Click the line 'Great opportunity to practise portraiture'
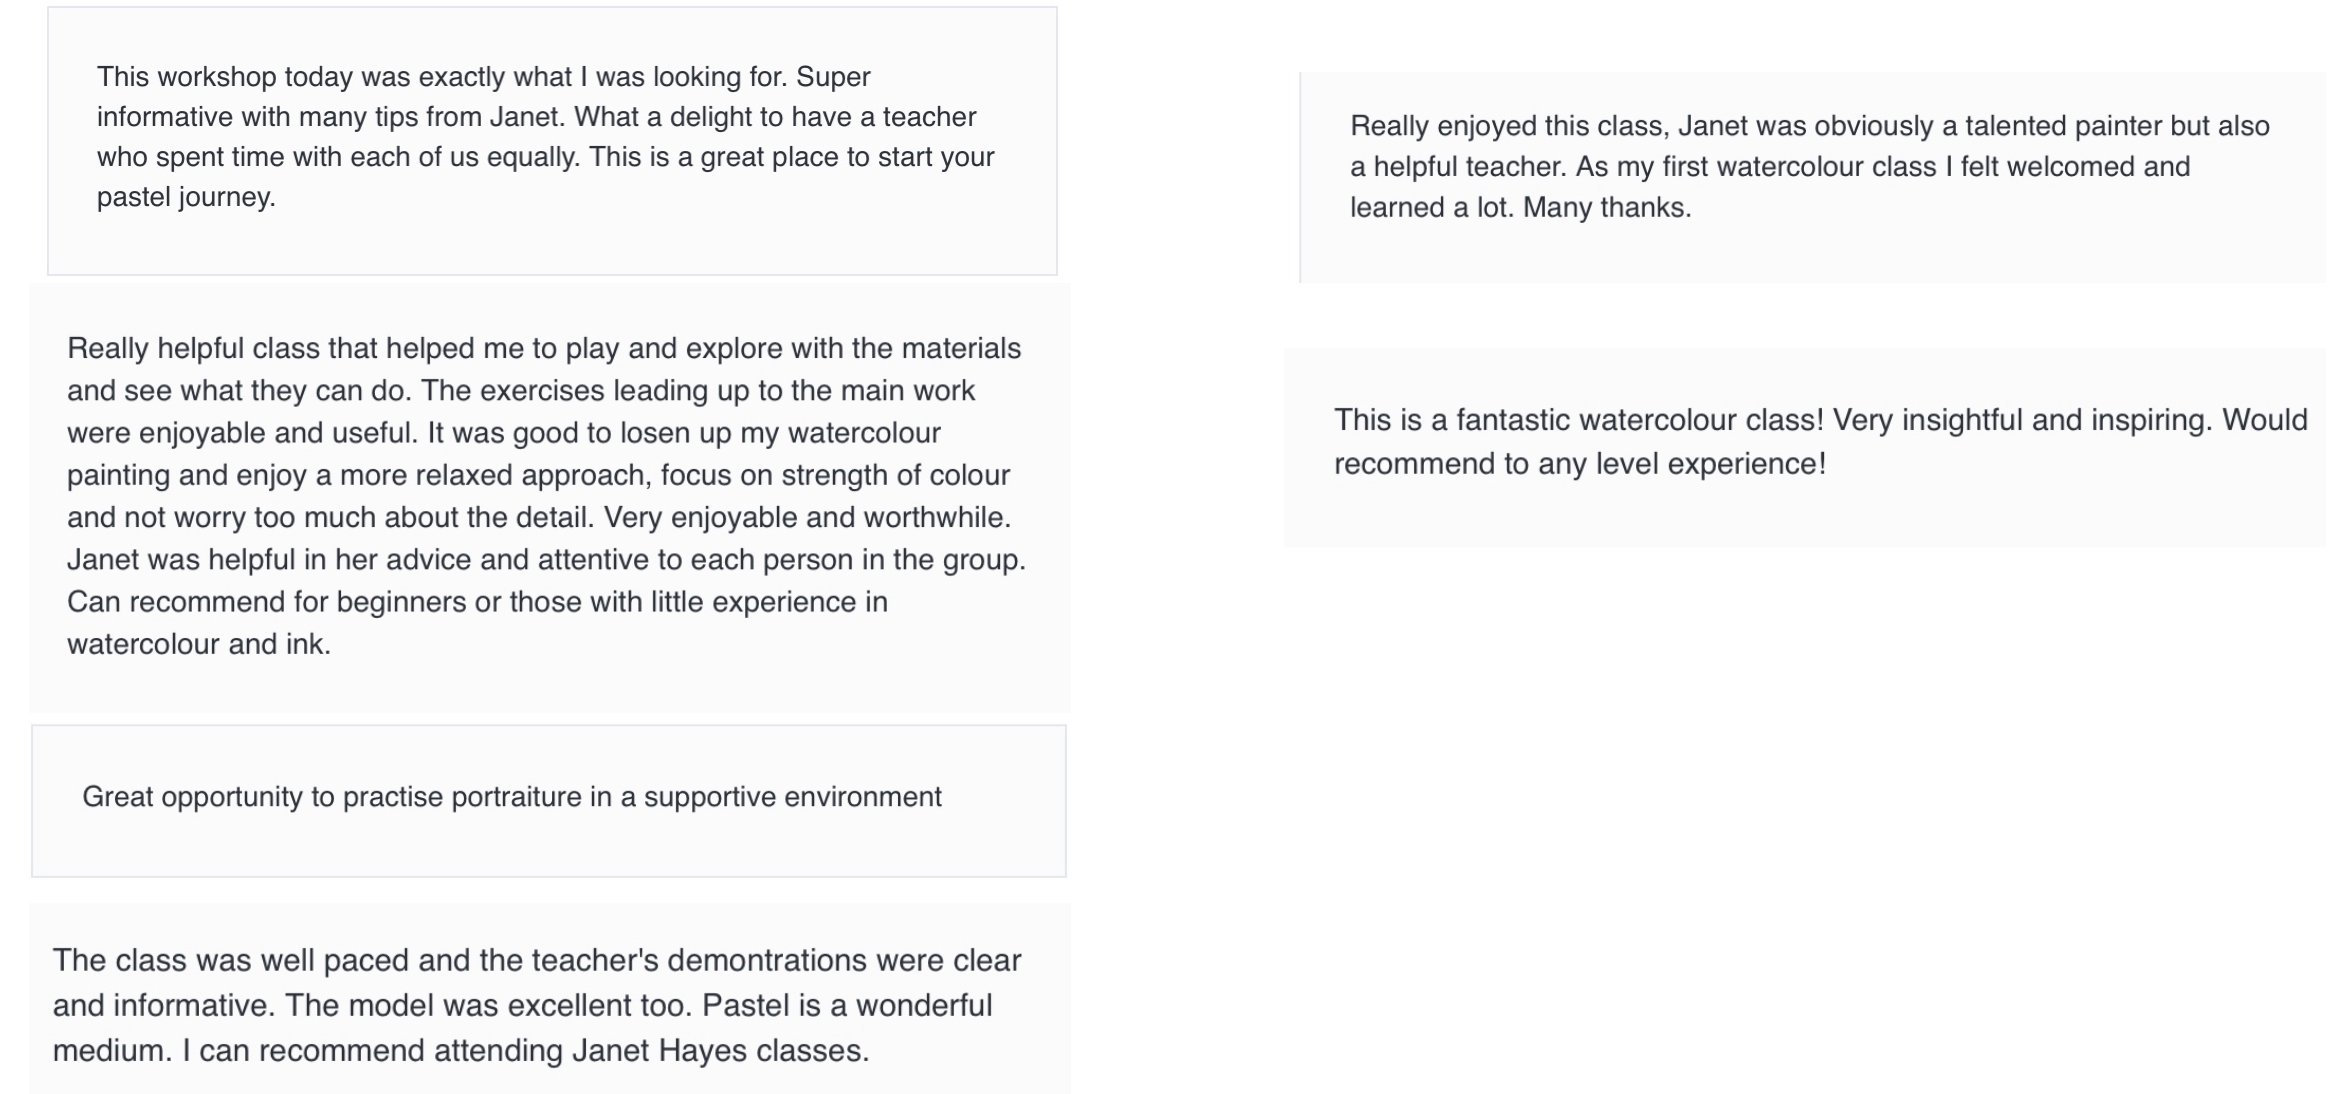 click(x=332, y=797)
